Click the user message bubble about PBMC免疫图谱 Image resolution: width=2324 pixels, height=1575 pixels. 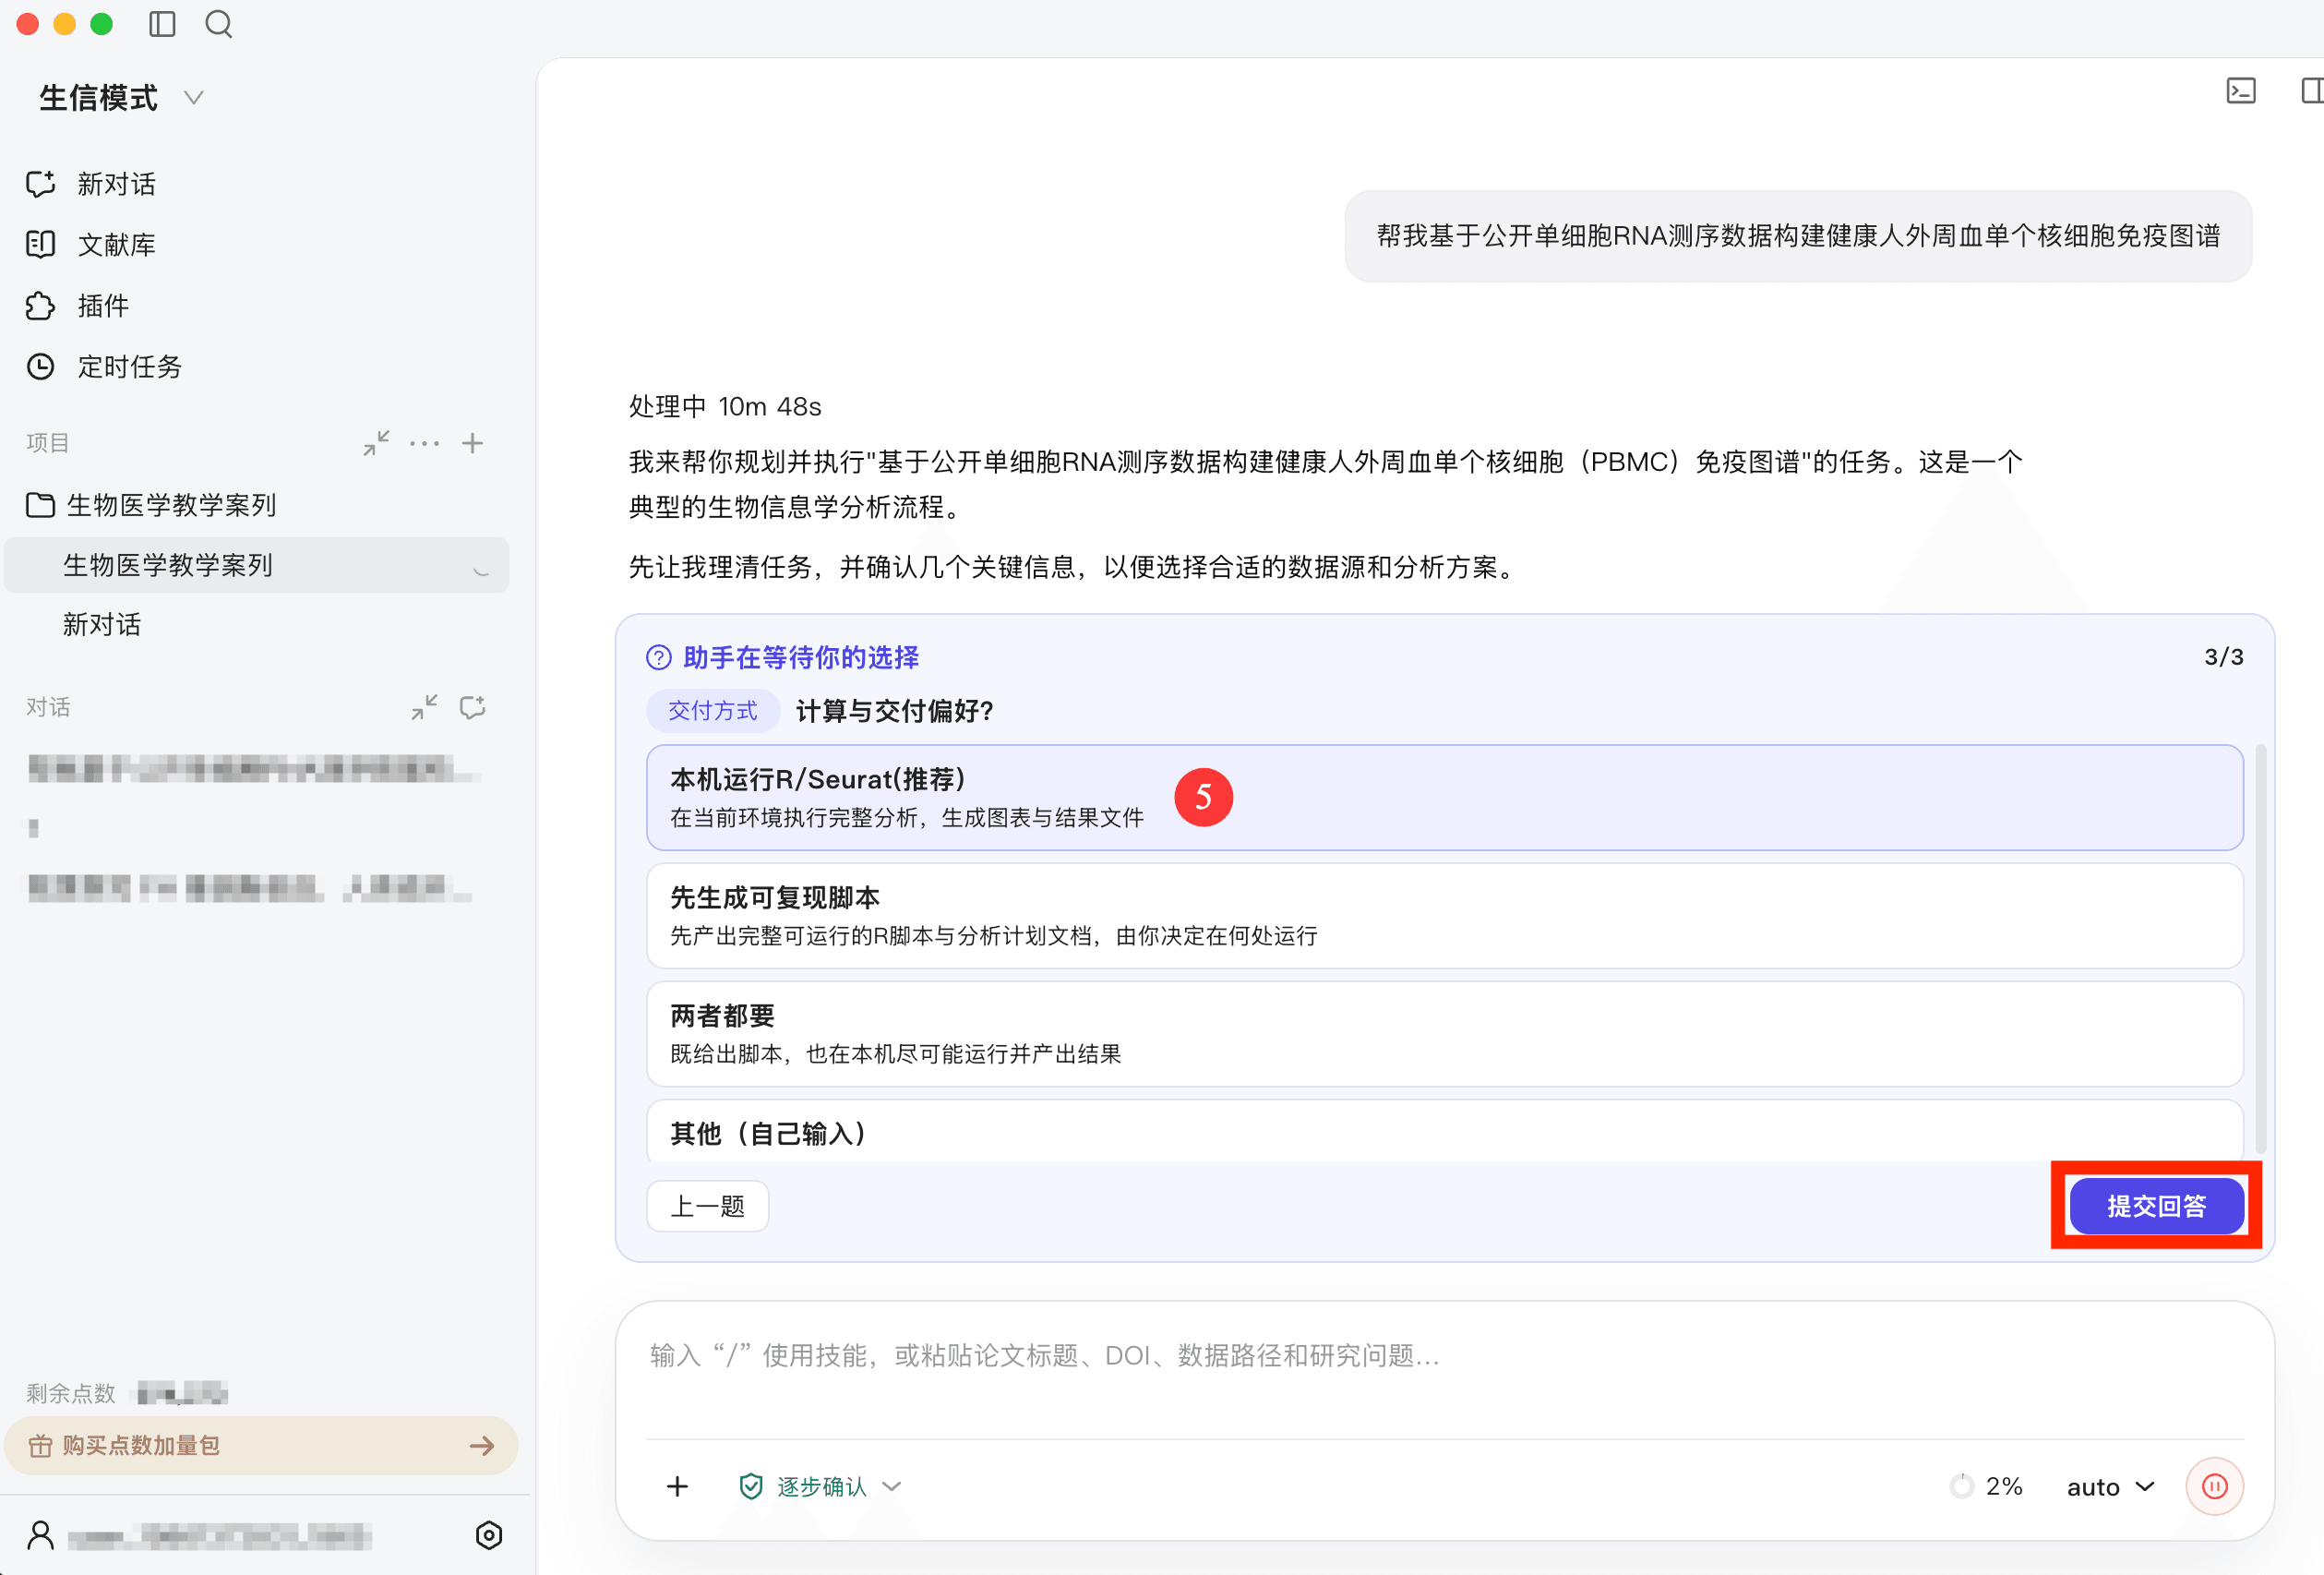pyautogui.click(x=1798, y=236)
